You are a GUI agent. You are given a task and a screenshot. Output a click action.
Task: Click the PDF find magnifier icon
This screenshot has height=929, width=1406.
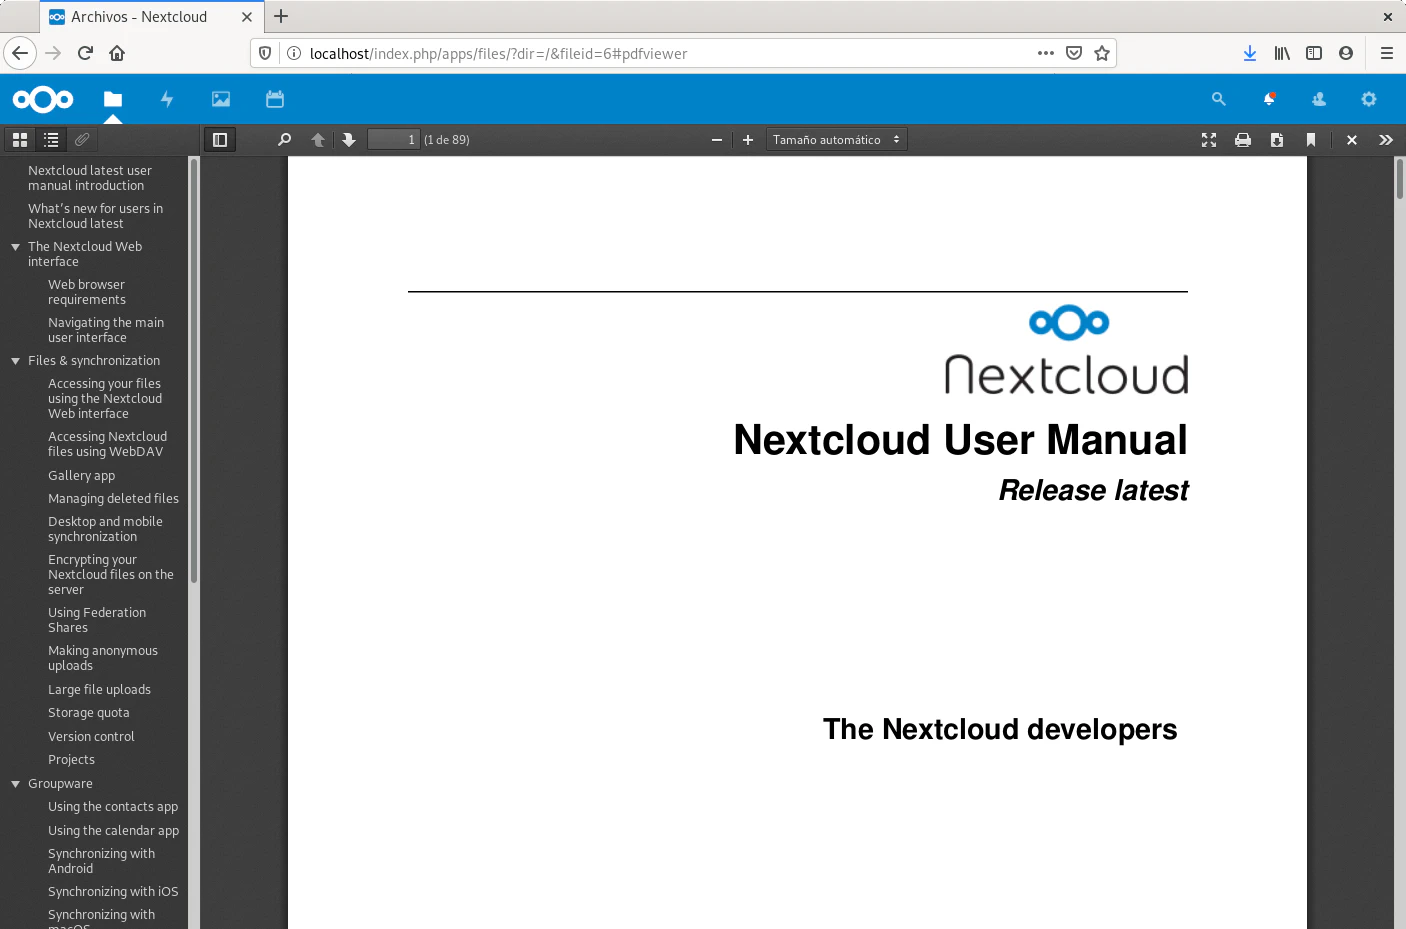pyautogui.click(x=285, y=140)
